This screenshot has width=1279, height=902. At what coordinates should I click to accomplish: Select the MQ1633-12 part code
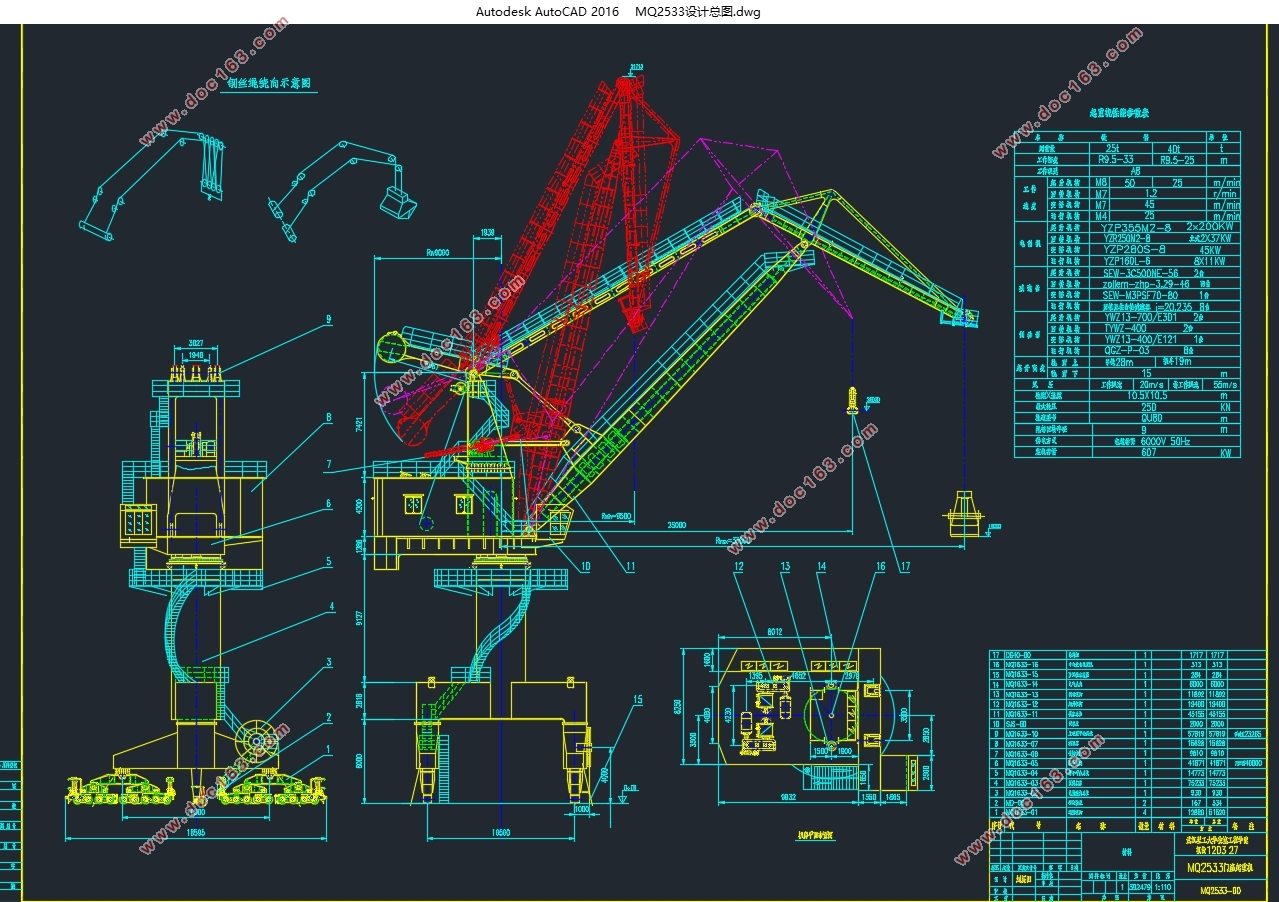(1022, 704)
